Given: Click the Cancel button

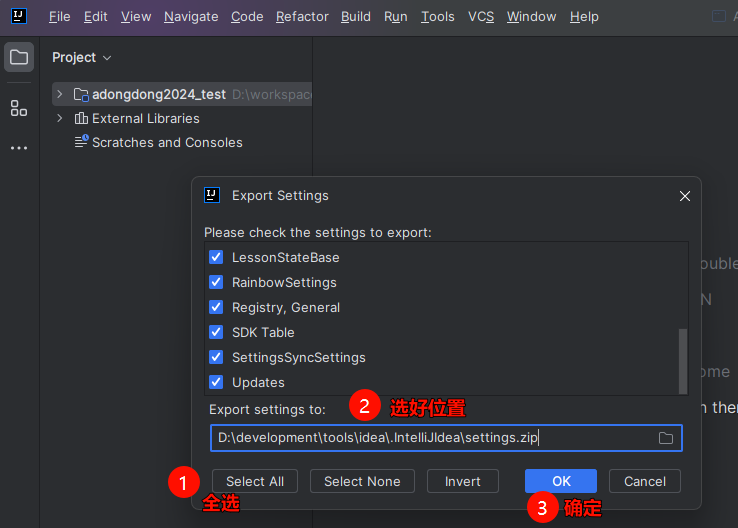Looking at the screenshot, I should pyautogui.click(x=645, y=481).
